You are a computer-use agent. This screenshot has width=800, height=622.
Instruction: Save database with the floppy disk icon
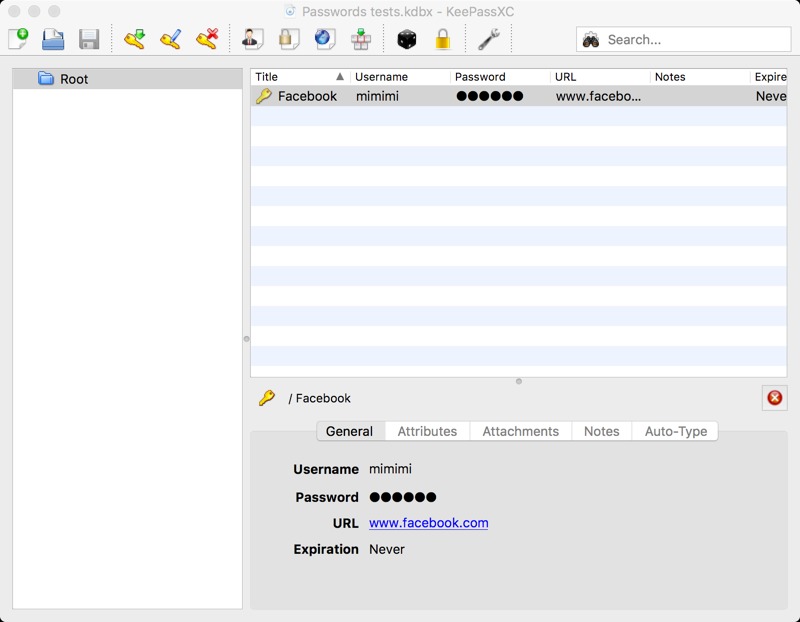89,39
